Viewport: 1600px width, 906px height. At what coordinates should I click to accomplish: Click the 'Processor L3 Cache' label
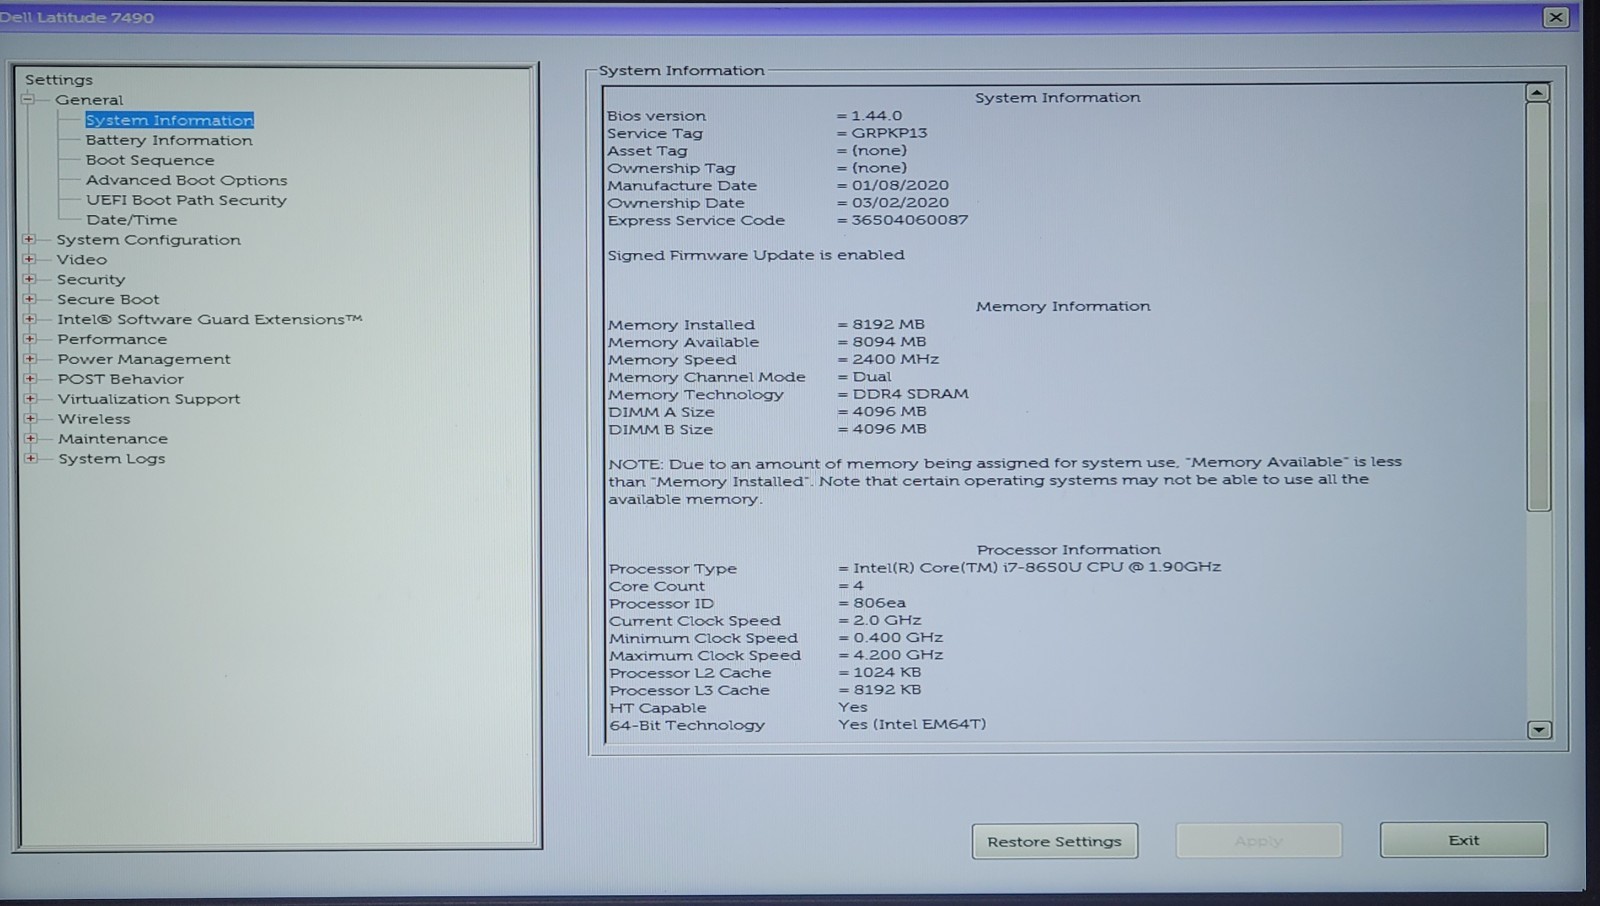coord(690,690)
